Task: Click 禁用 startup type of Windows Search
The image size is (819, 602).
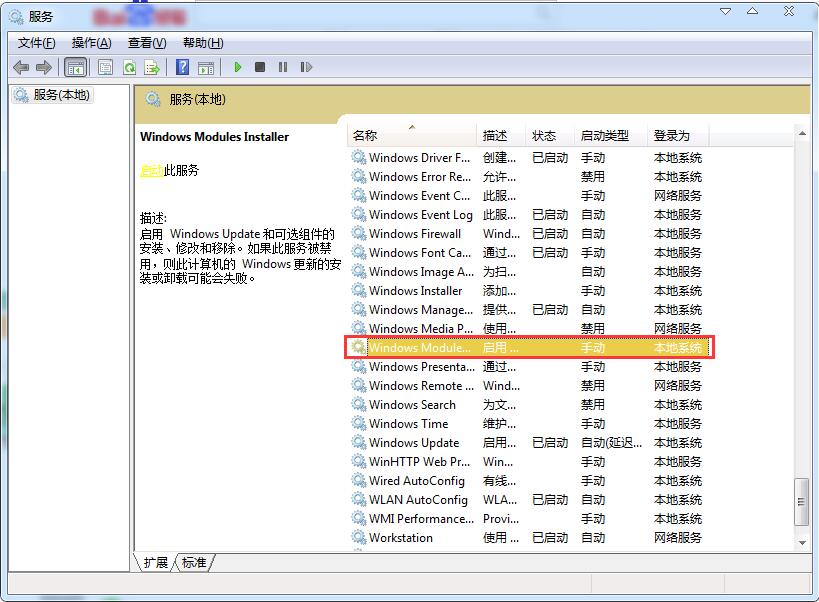Action: click(593, 405)
